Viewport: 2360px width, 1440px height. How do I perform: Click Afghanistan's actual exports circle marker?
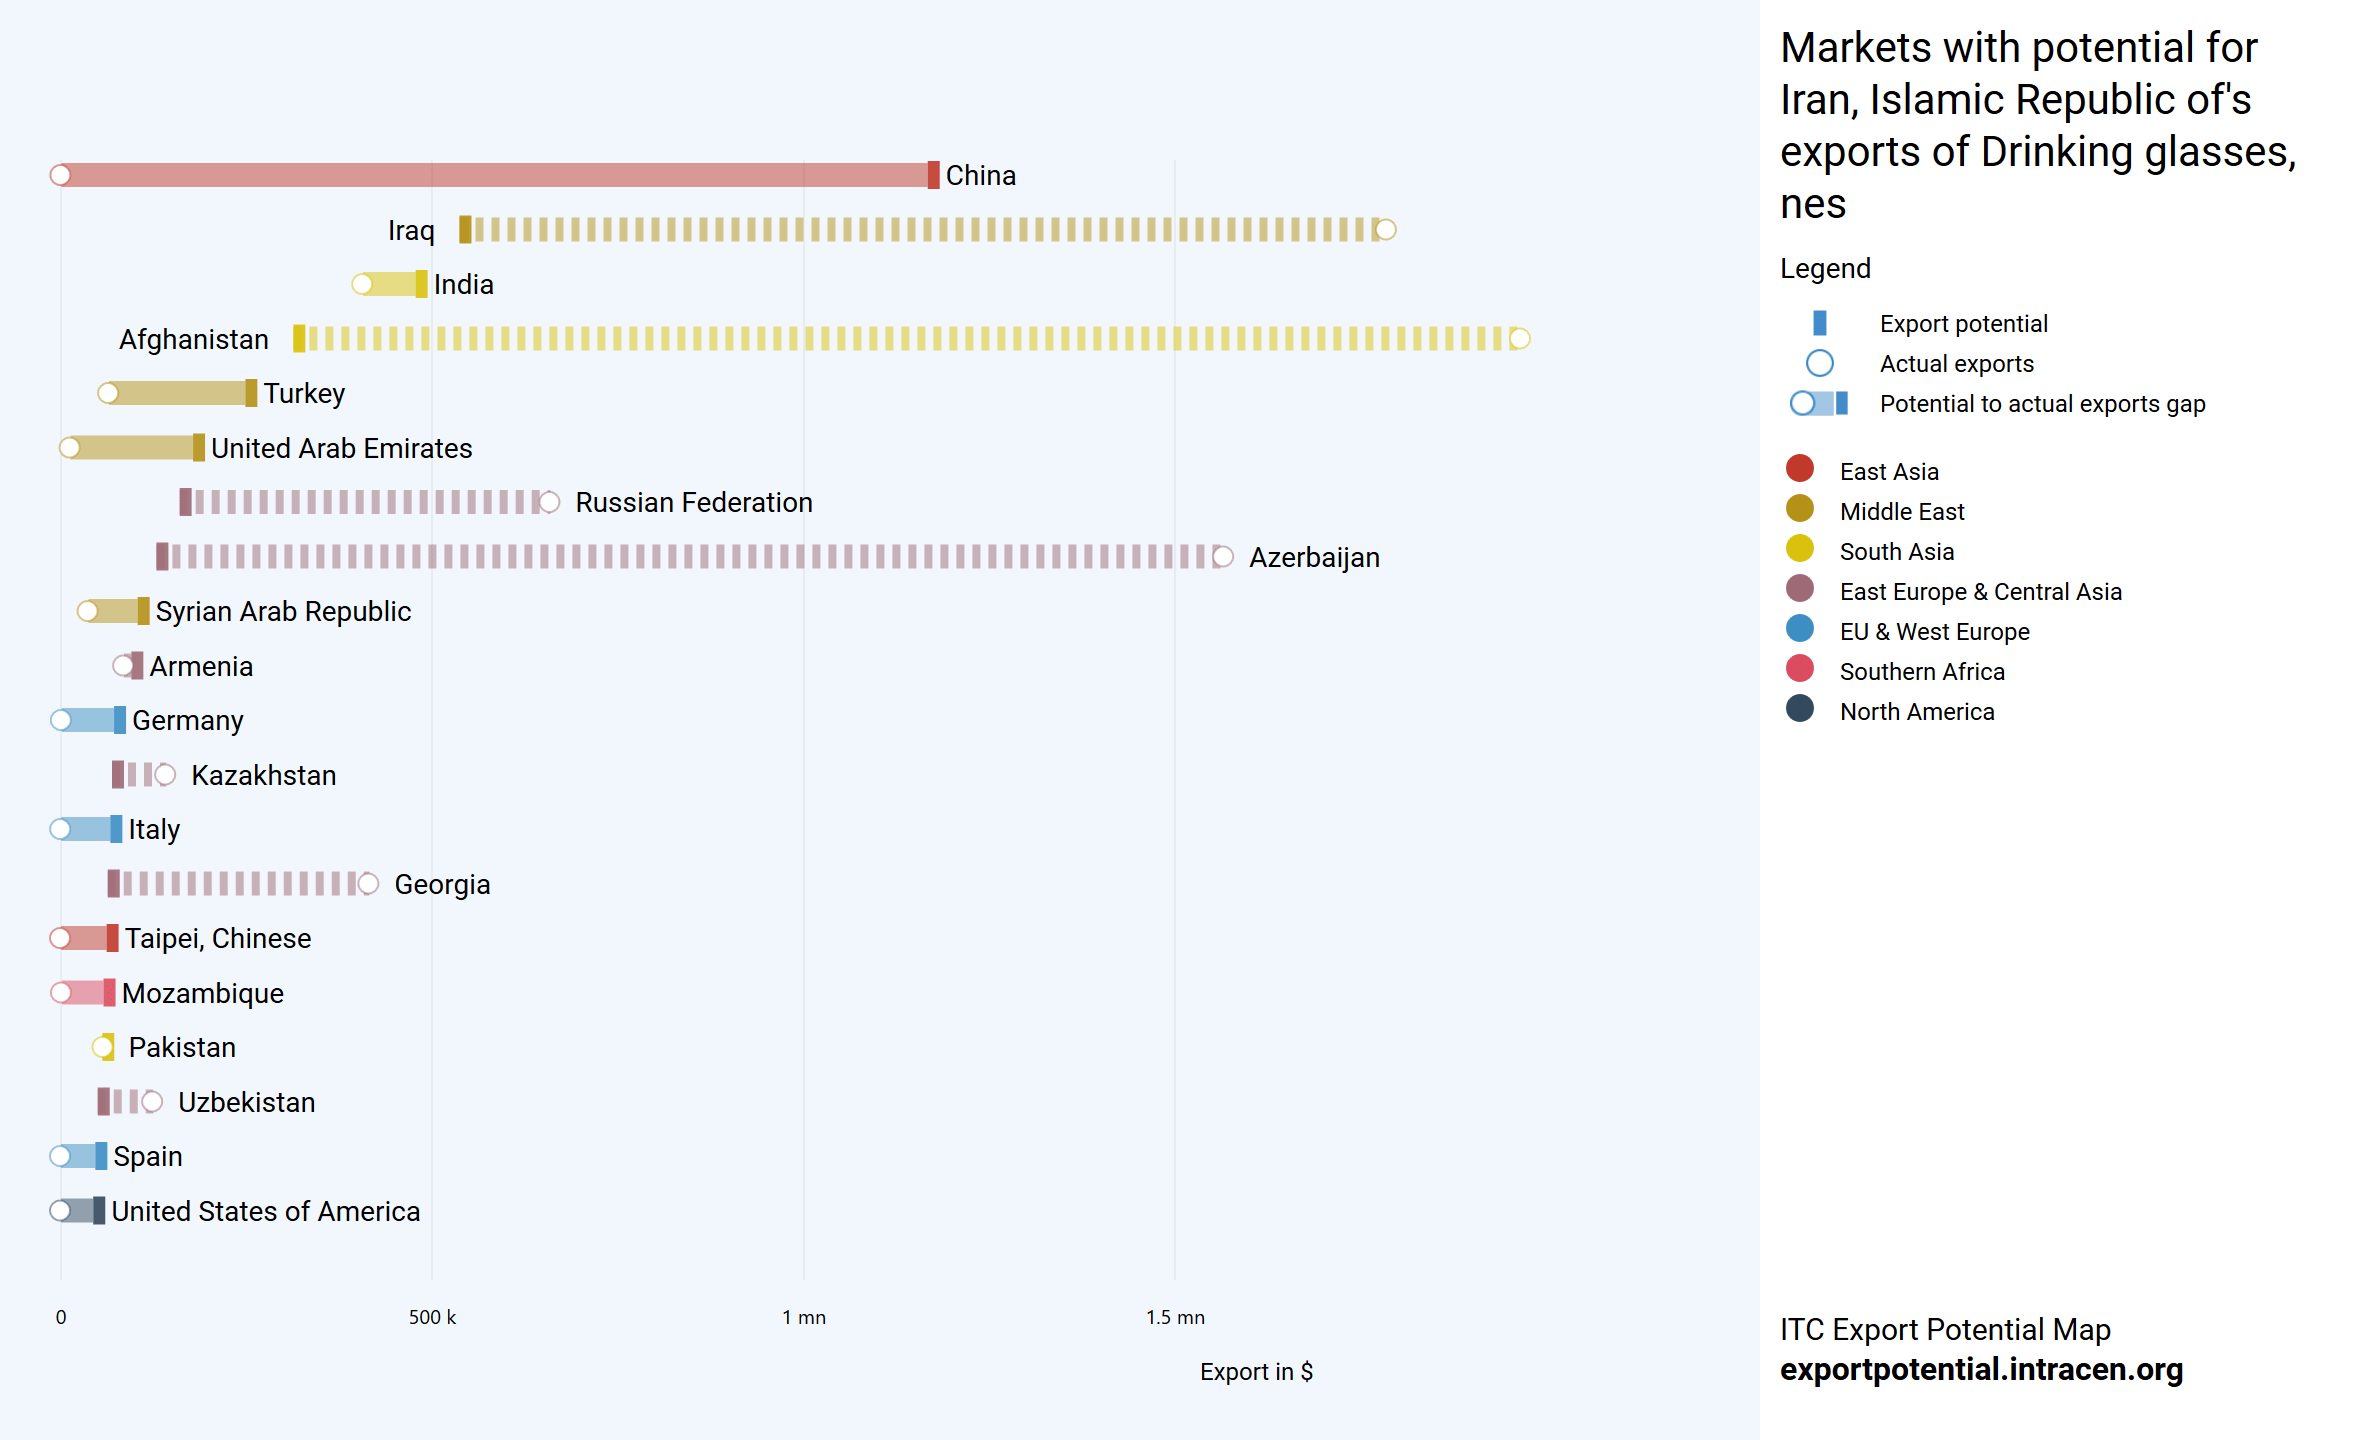click(1519, 339)
